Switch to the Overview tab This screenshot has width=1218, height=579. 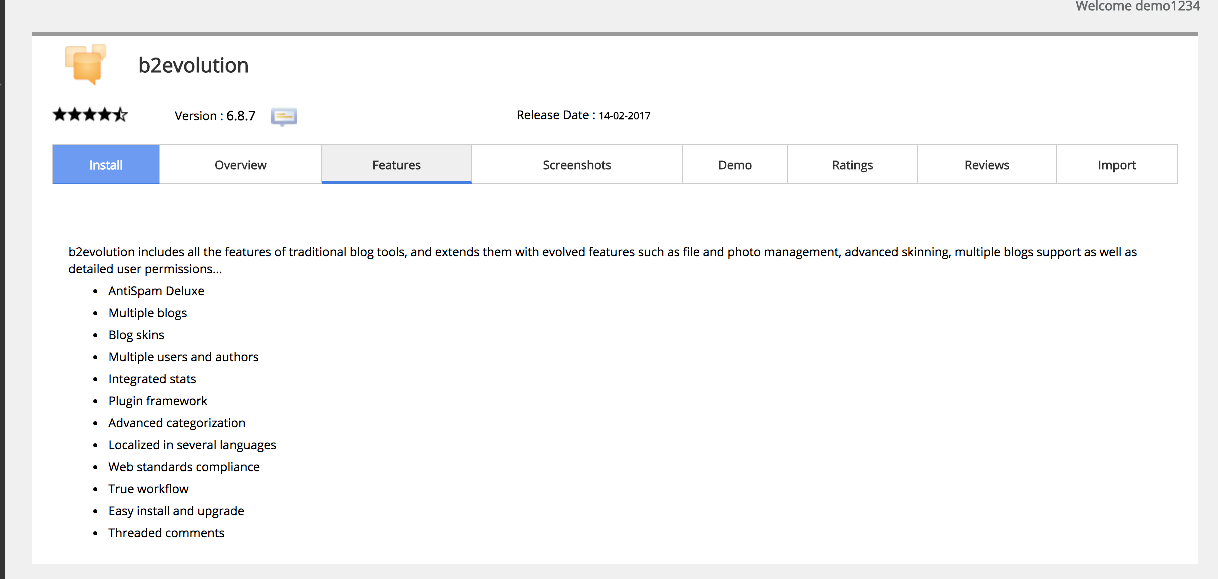point(241,165)
